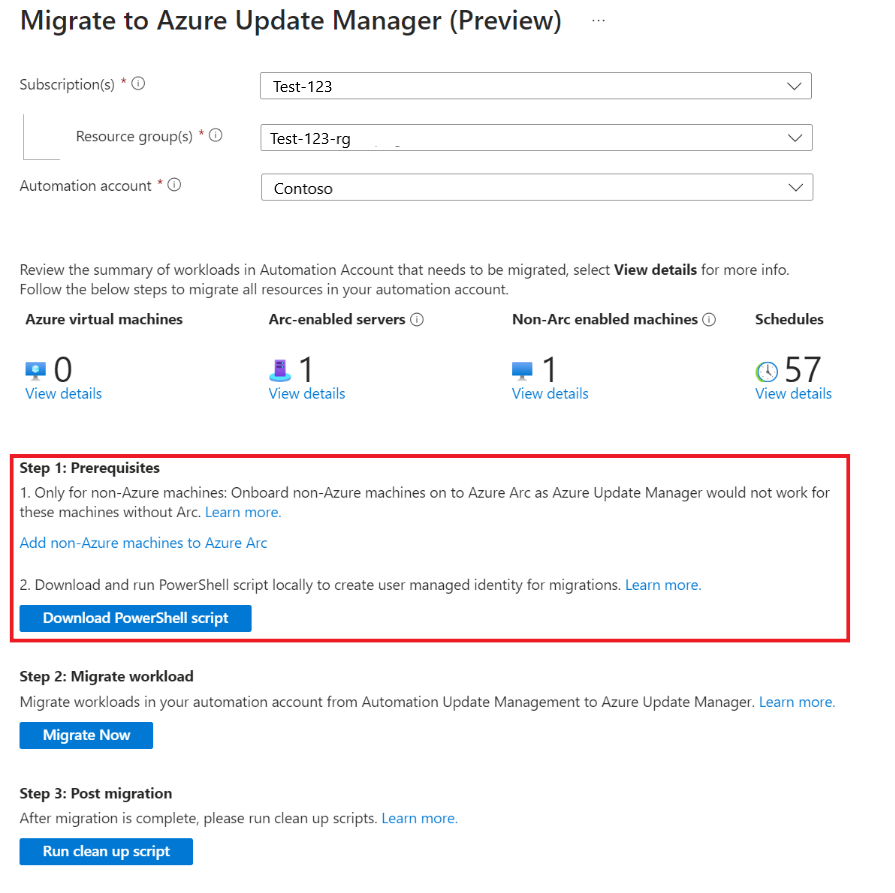This screenshot has height=893, width=895.
Task: Click the info icon beside Subscription(s)
Action: click(x=138, y=84)
